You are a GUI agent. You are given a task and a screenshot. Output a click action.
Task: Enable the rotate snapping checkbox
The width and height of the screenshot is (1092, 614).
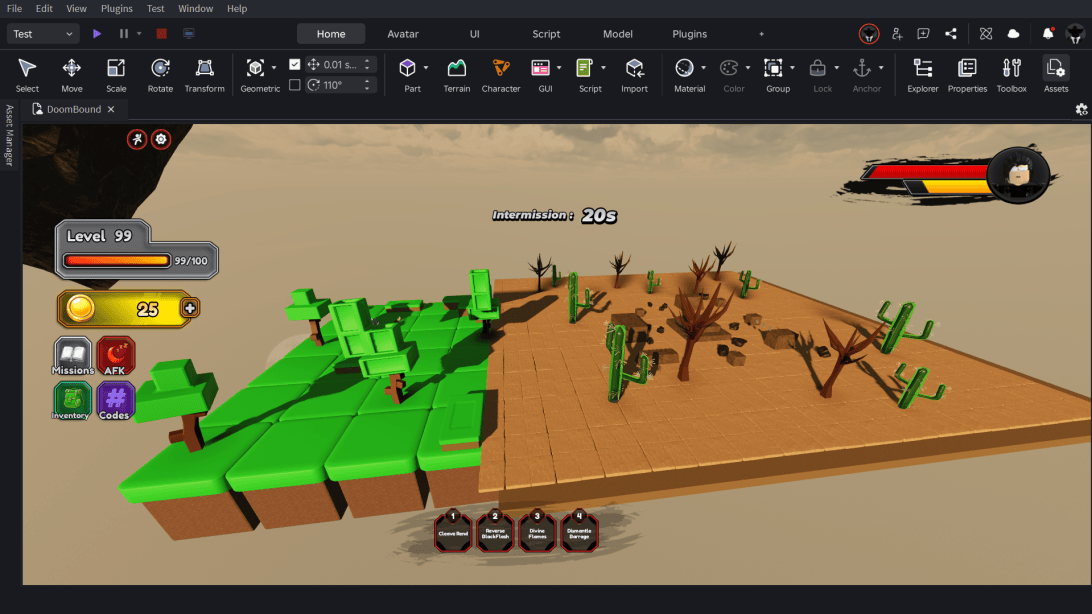(x=295, y=84)
